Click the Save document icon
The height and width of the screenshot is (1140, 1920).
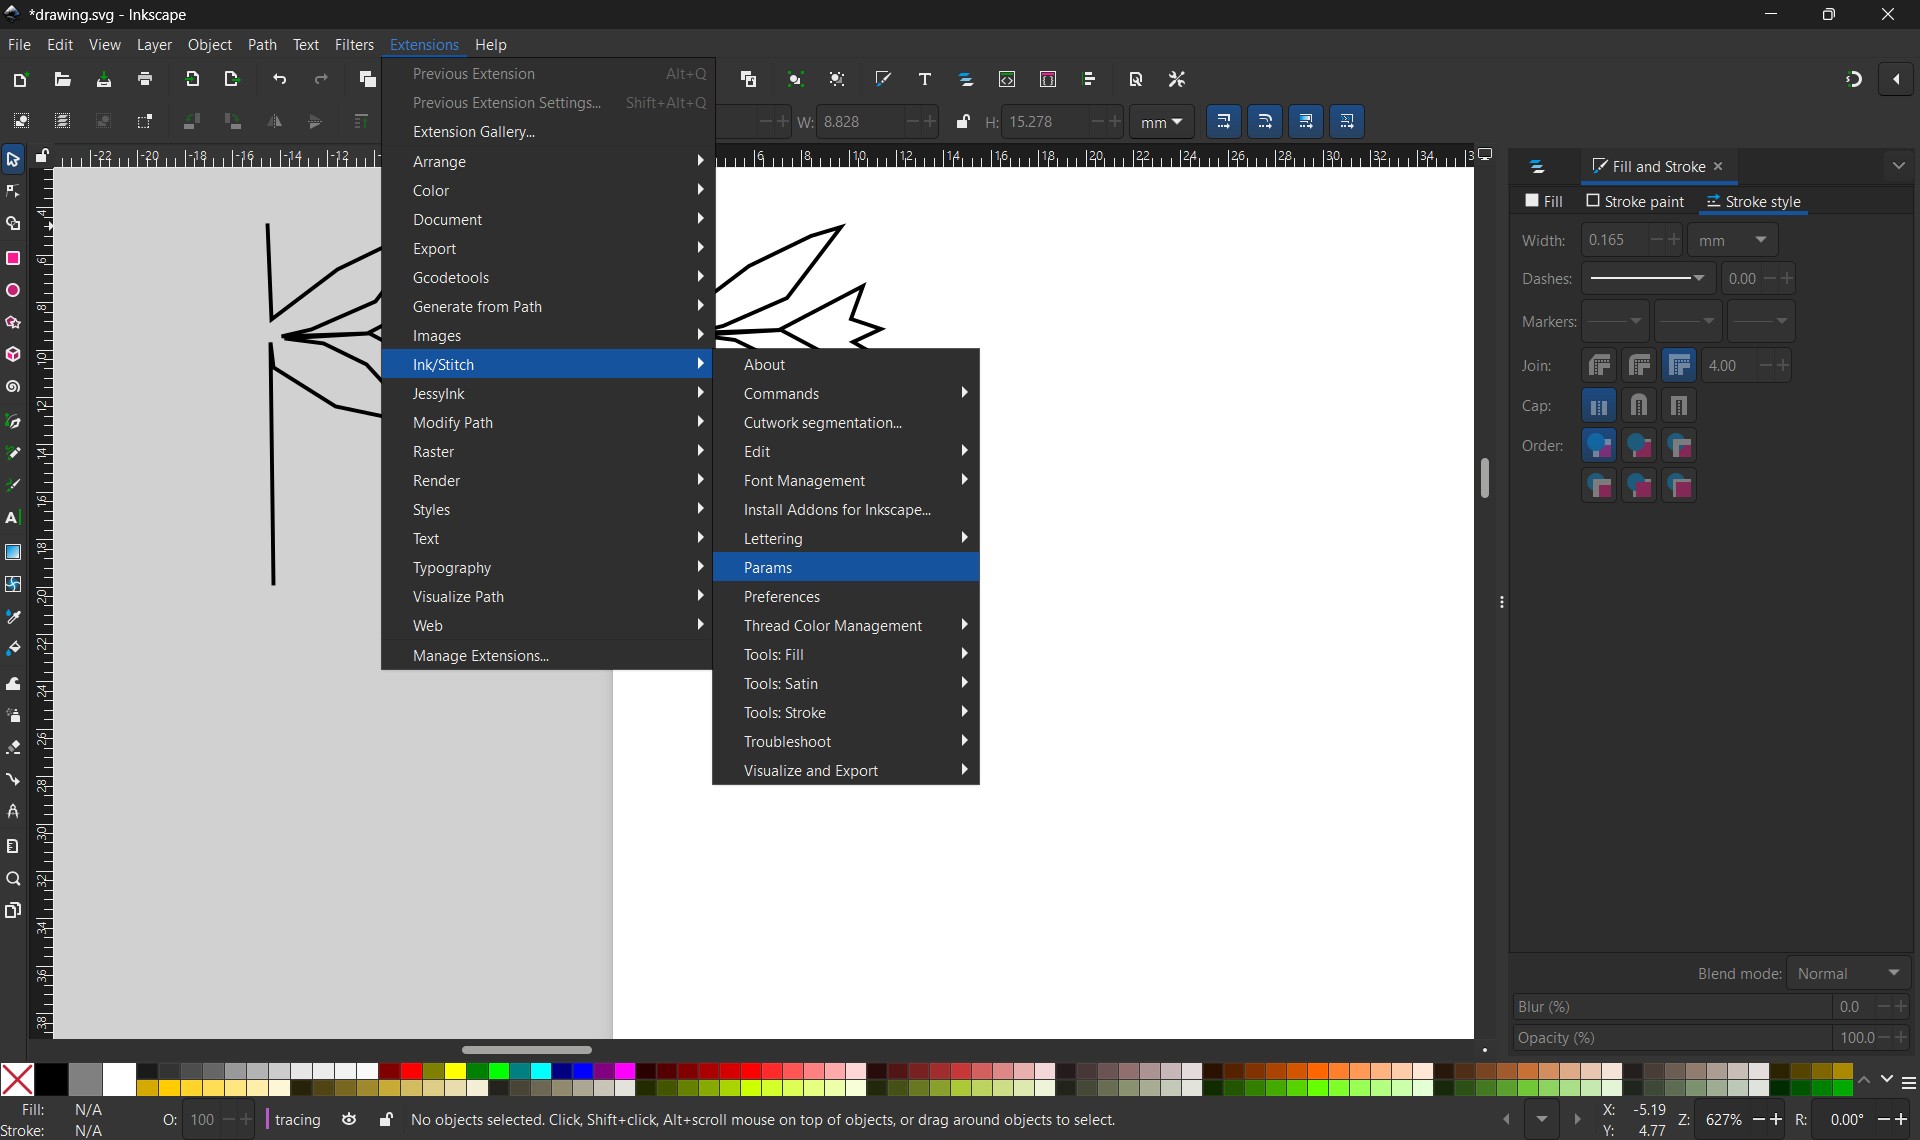(x=104, y=79)
